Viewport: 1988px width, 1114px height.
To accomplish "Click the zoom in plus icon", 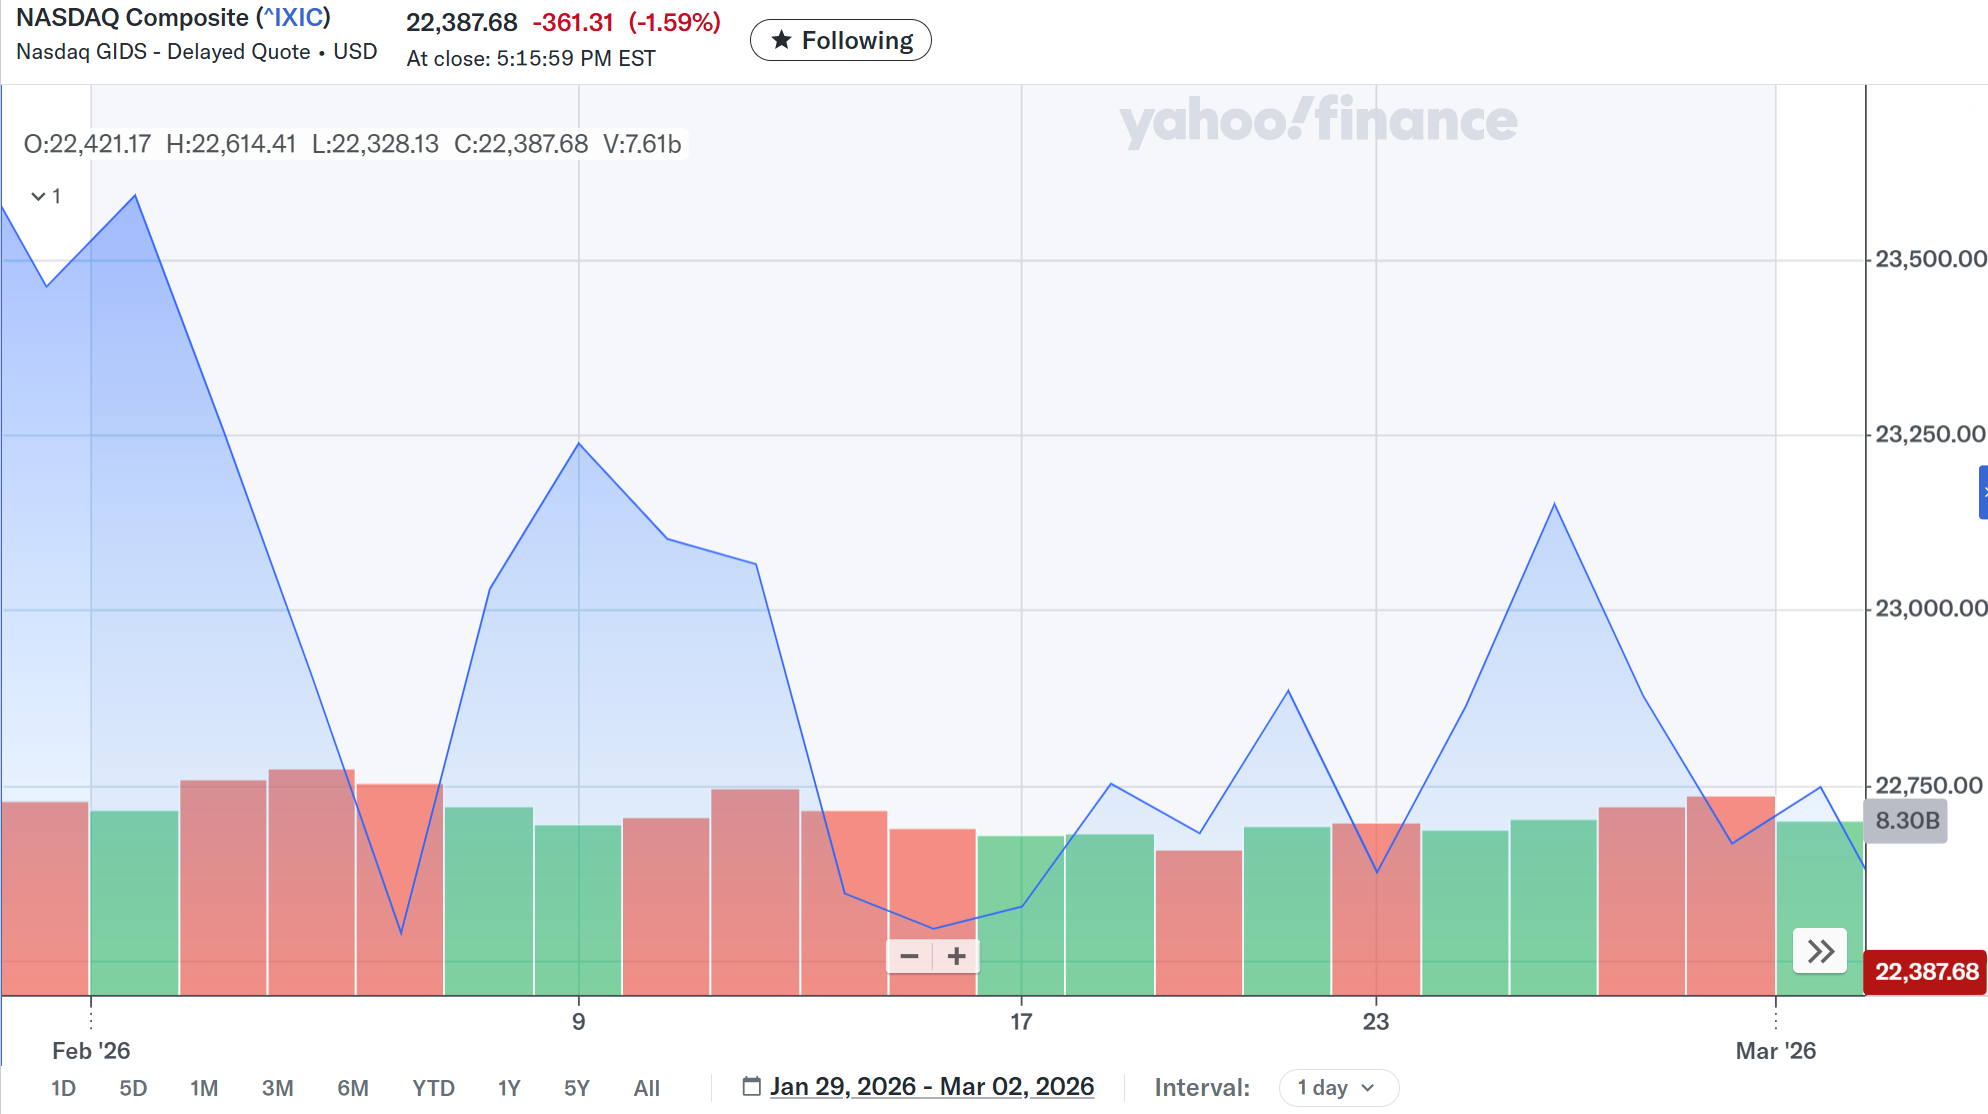I will [957, 957].
